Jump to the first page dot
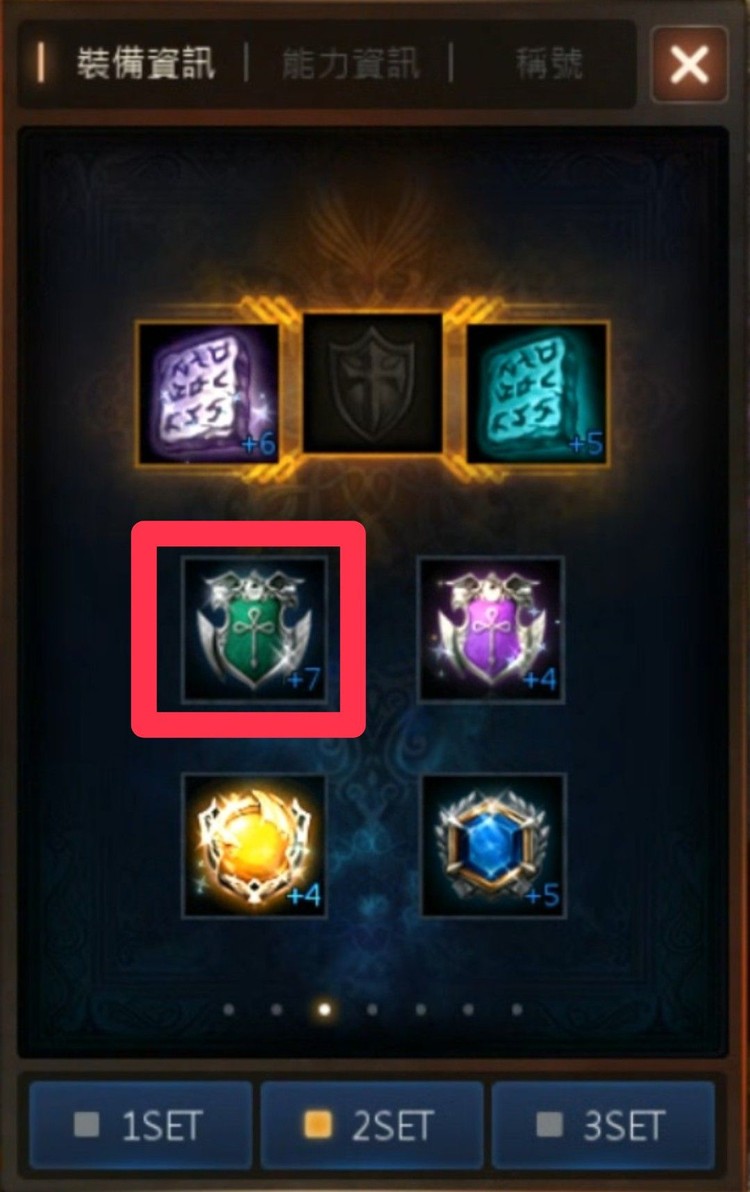The height and width of the screenshot is (1192, 750). (229, 1010)
